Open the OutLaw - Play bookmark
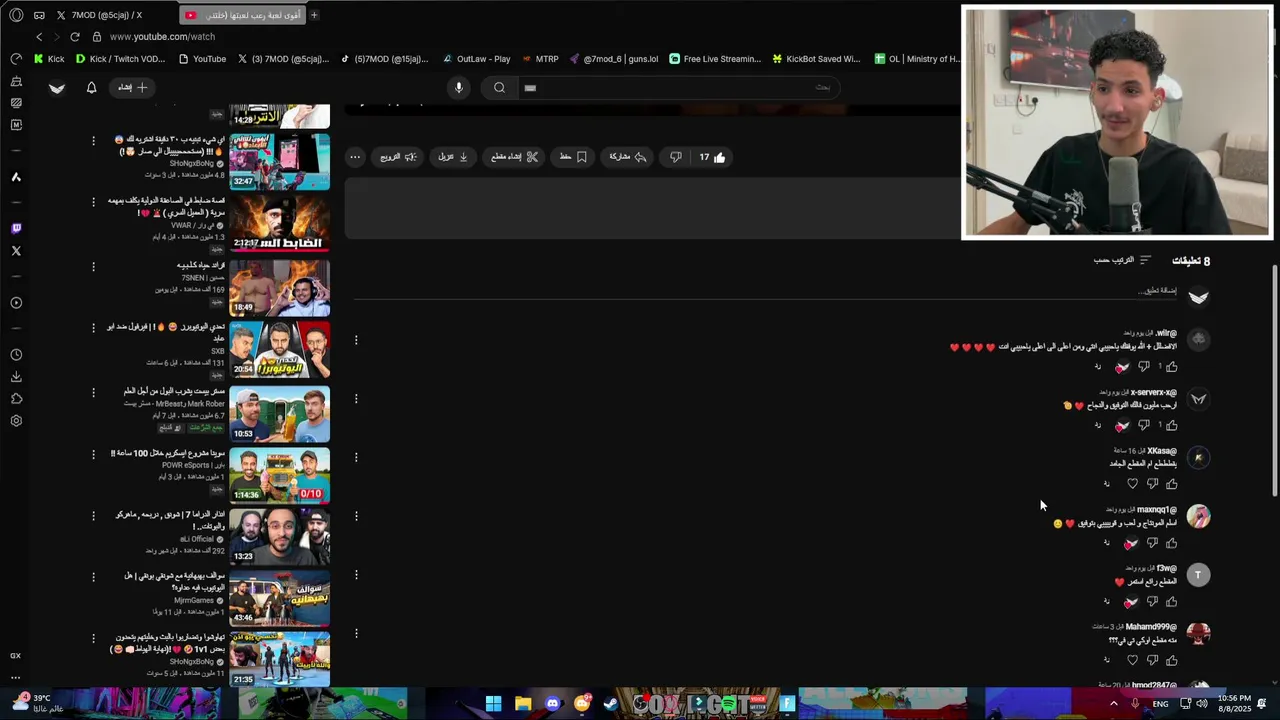1280x720 pixels. click(476, 59)
